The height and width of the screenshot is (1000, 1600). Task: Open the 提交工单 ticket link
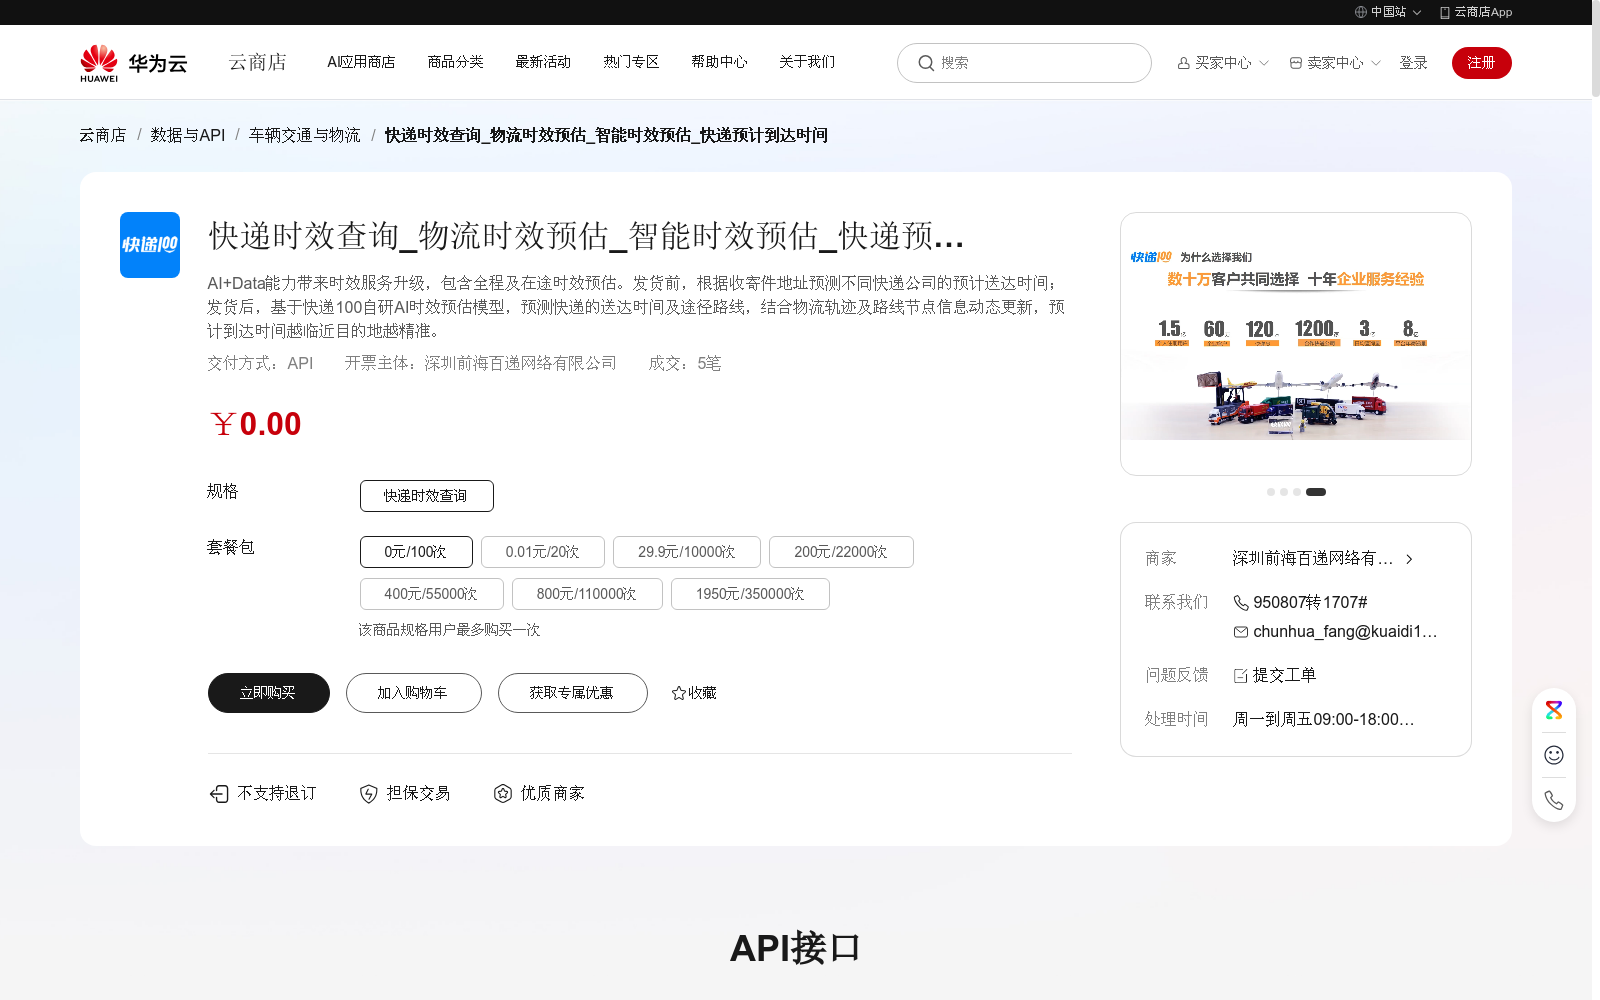1284,675
